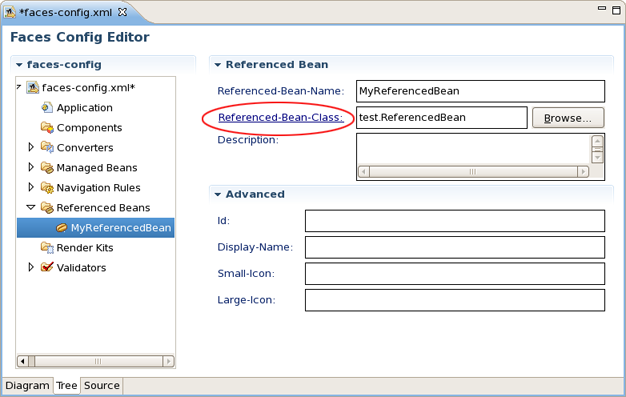This screenshot has width=626, height=397.
Task: Collapse the faces-config.xml root node
Action: pos(19,87)
